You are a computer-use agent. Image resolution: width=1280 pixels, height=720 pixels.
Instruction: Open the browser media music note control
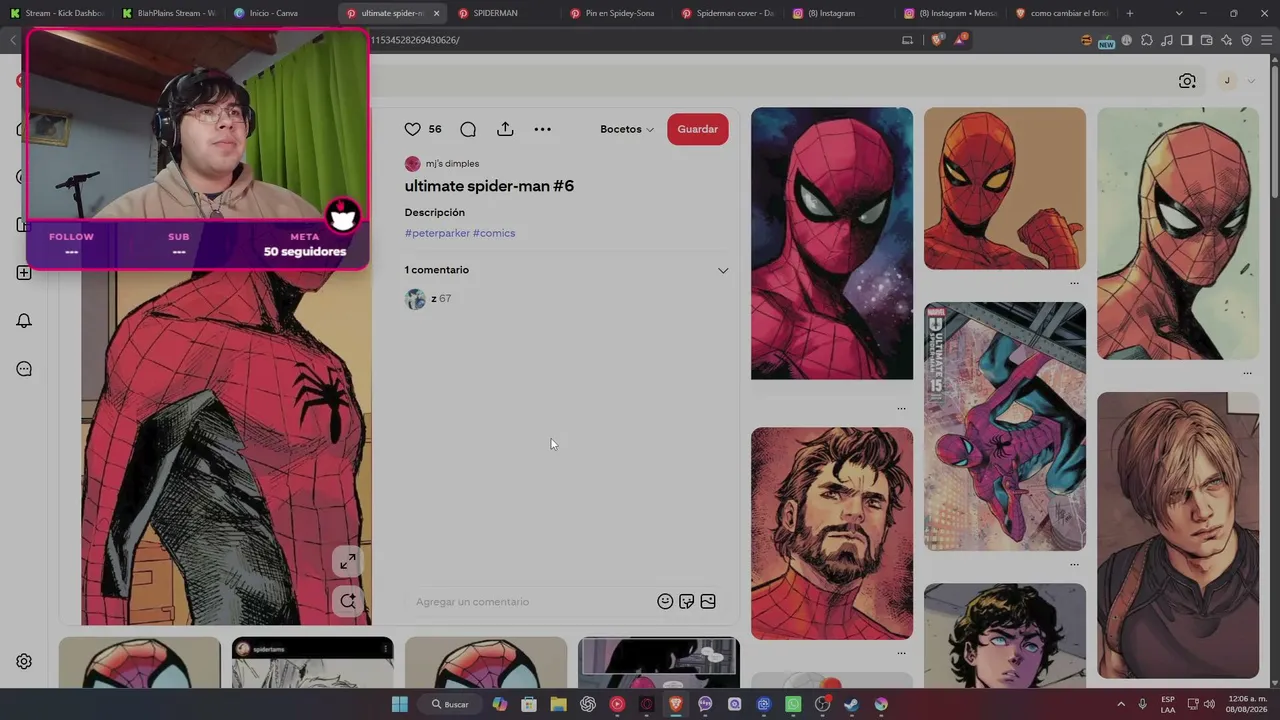click(1167, 40)
